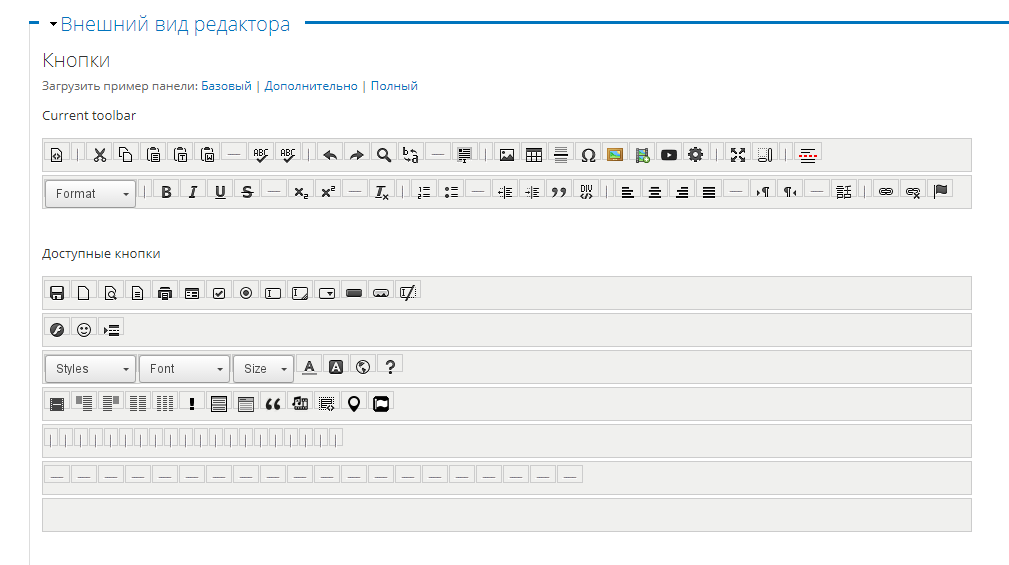Click the Flash icon in available buttons

click(57, 329)
